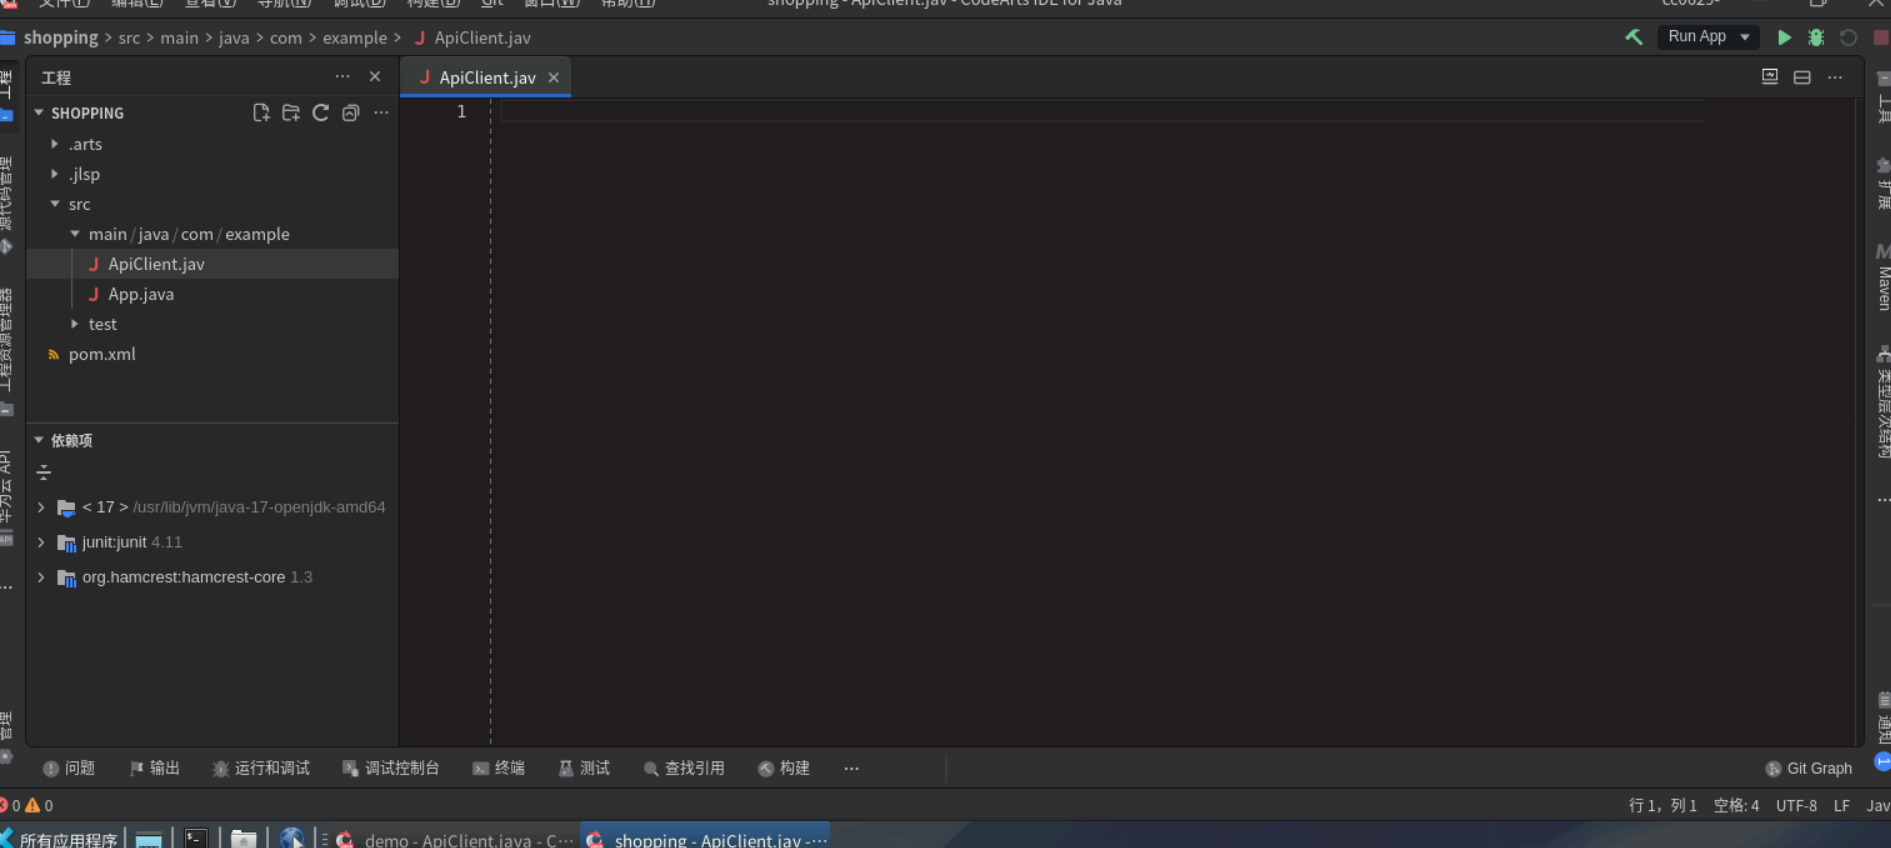The image size is (1891, 848).
Task: Close the ApiClient.jav editor tab
Action: point(554,77)
